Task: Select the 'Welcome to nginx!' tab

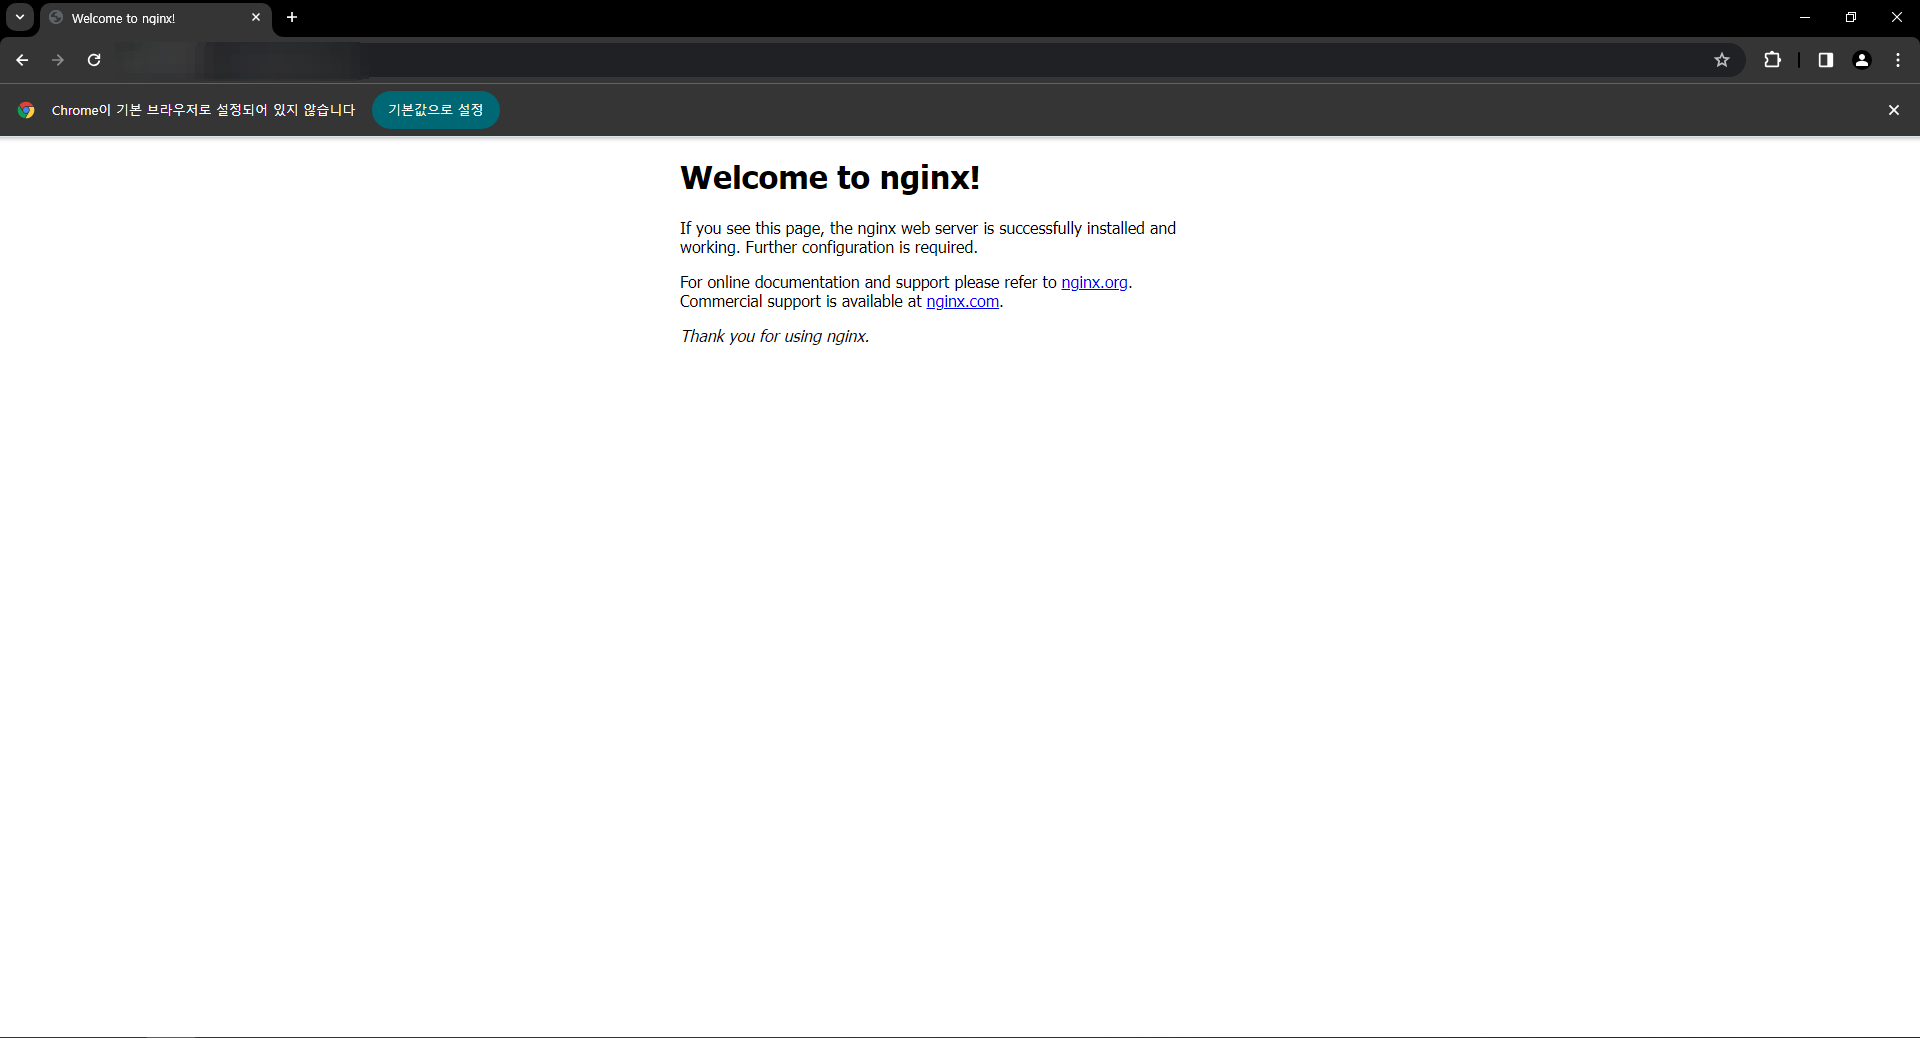Action: (x=156, y=18)
